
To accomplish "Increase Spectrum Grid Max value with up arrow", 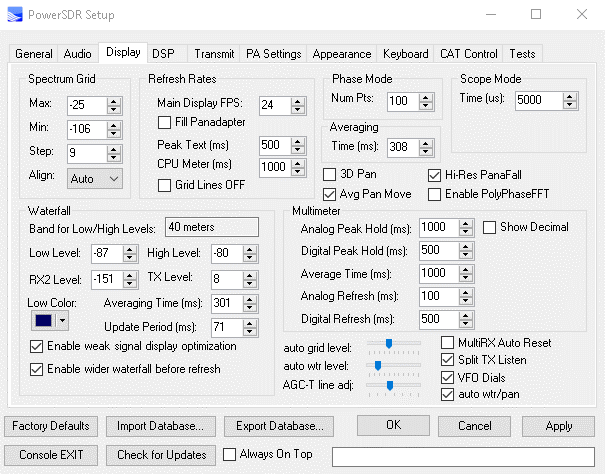I will click(x=114, y=102).
